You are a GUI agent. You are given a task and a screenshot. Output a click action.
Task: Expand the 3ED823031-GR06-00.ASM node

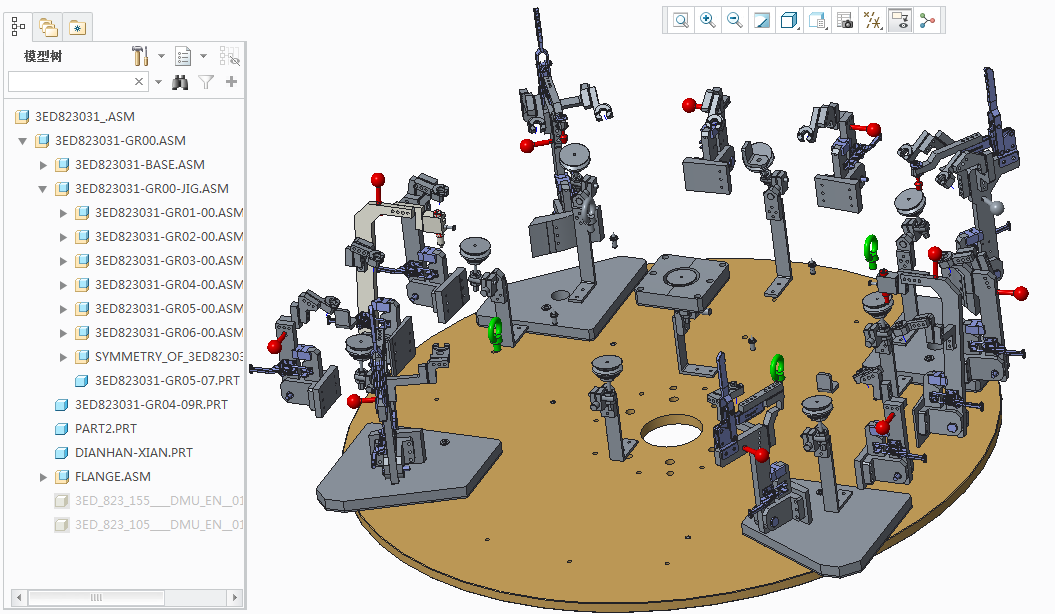point(63,333)
